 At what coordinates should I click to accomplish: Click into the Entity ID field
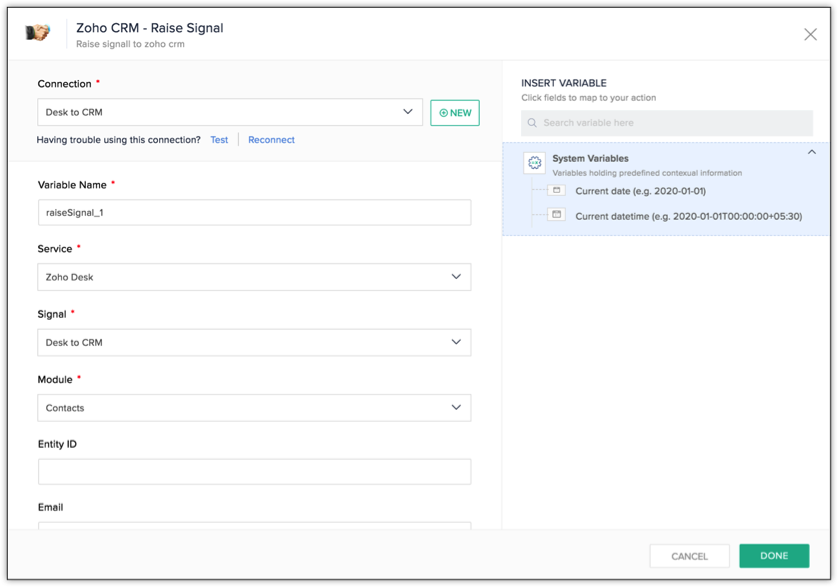254,472
